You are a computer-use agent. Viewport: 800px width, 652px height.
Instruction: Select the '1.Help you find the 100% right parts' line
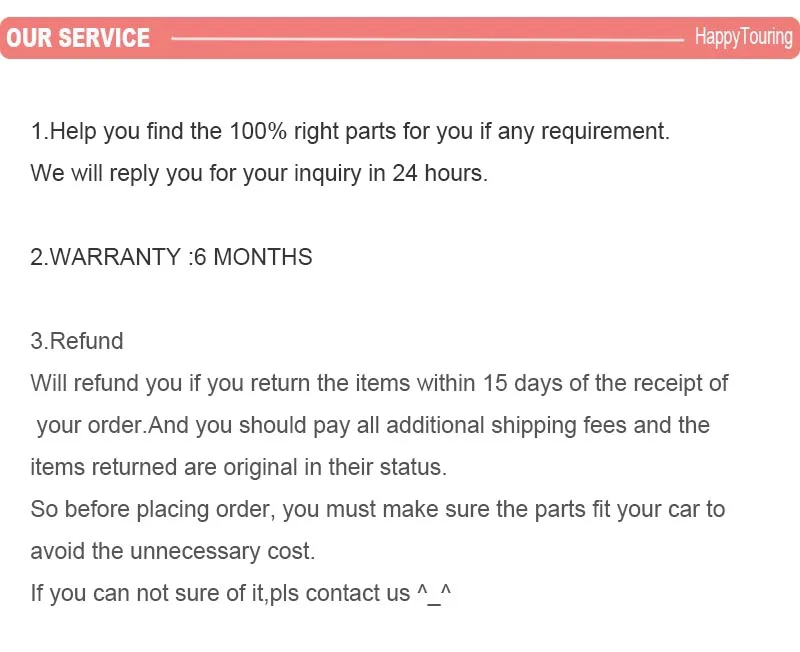(350, 132)
